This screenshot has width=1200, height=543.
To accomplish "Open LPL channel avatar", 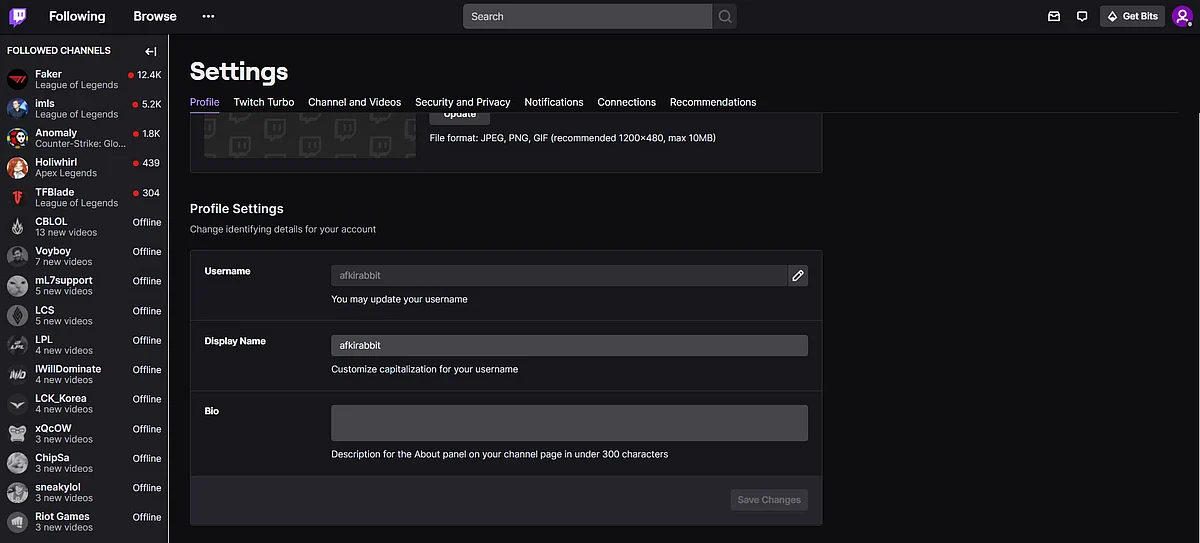I will 18,344.
